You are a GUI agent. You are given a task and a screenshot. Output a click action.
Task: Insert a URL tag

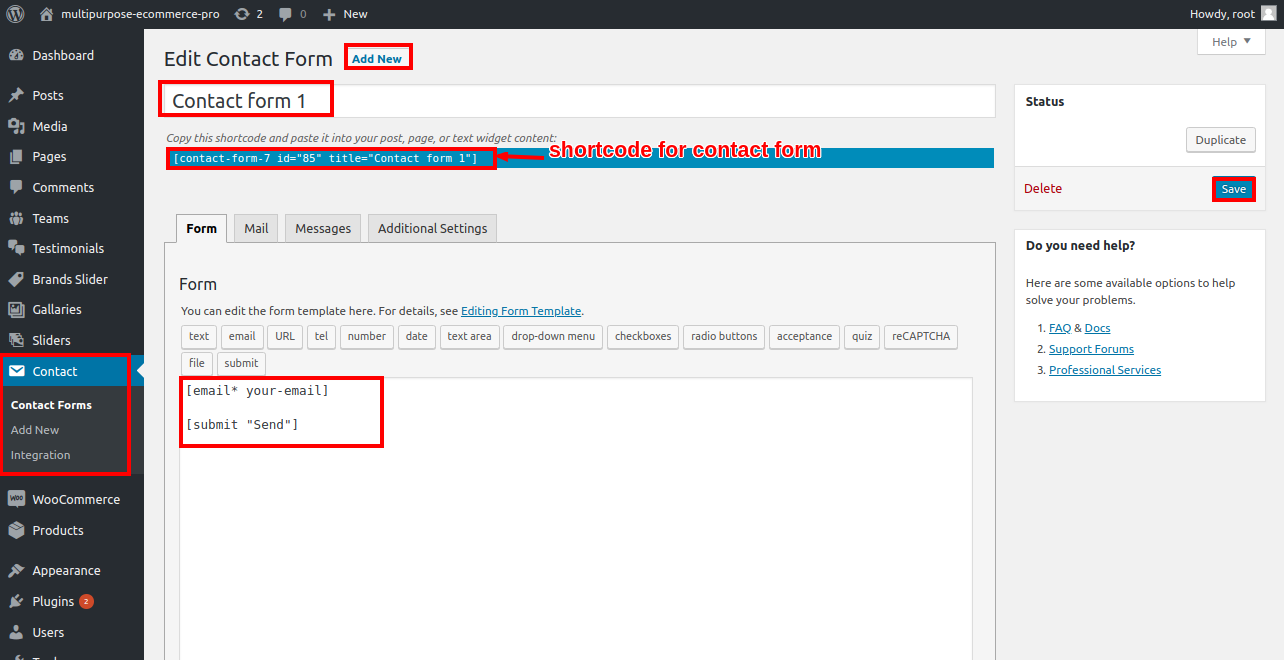285,336
